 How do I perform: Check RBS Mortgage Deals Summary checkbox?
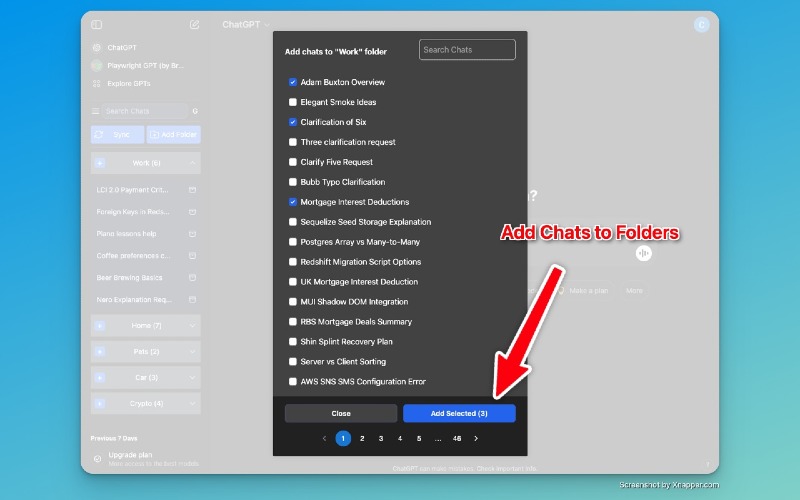tap(292, 321)
